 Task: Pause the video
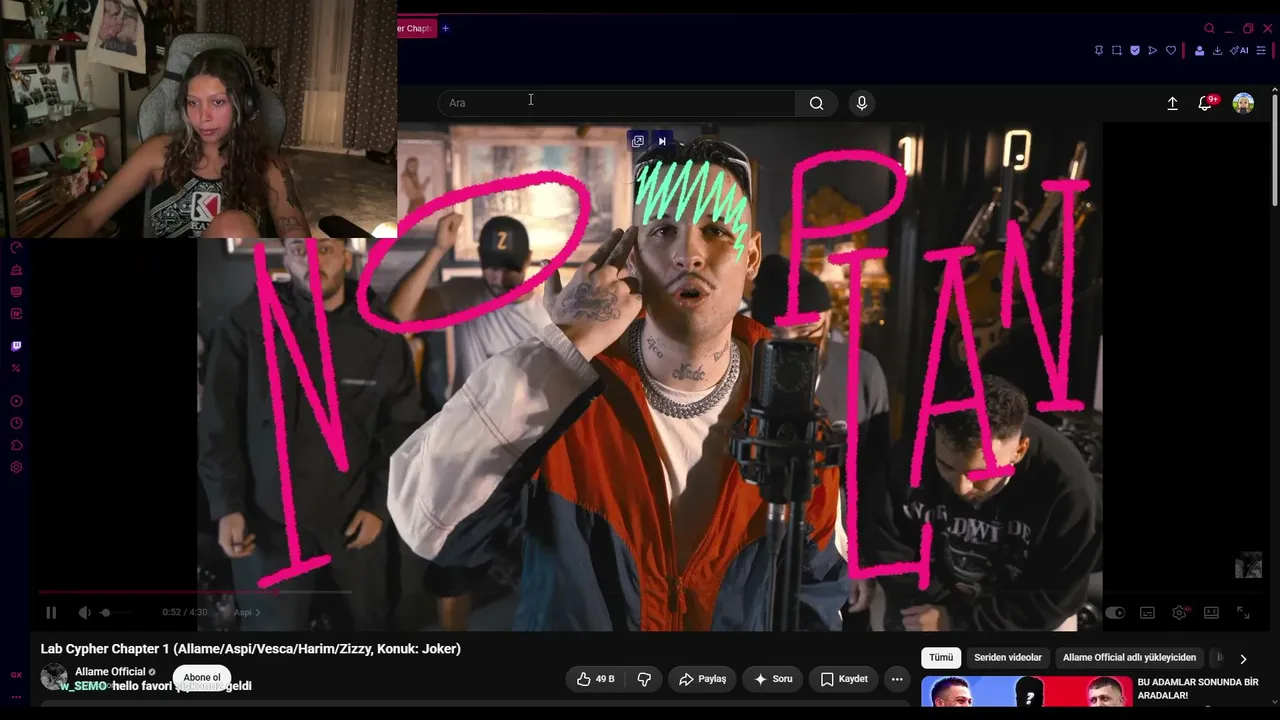pos(51,612)
